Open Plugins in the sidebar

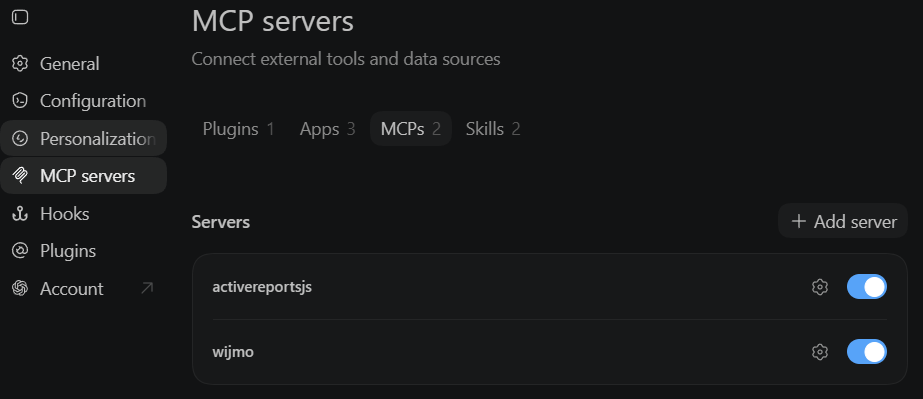coord(84,251)
